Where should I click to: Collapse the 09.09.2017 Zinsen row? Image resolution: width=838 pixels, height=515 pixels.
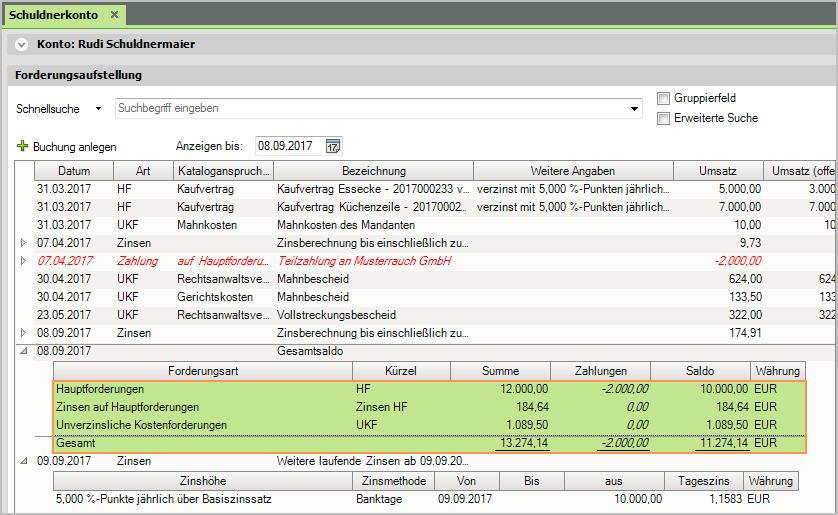point(24,461)
